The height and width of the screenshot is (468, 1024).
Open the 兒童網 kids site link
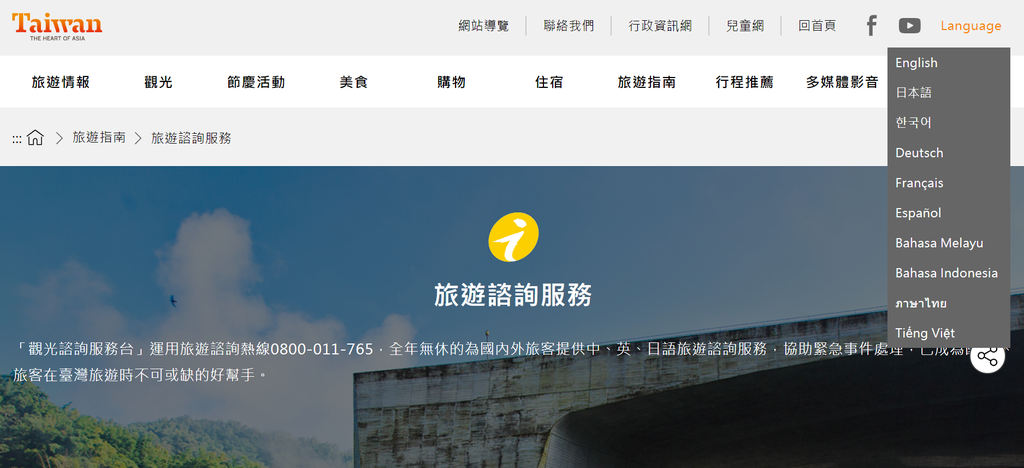(744, 26)
